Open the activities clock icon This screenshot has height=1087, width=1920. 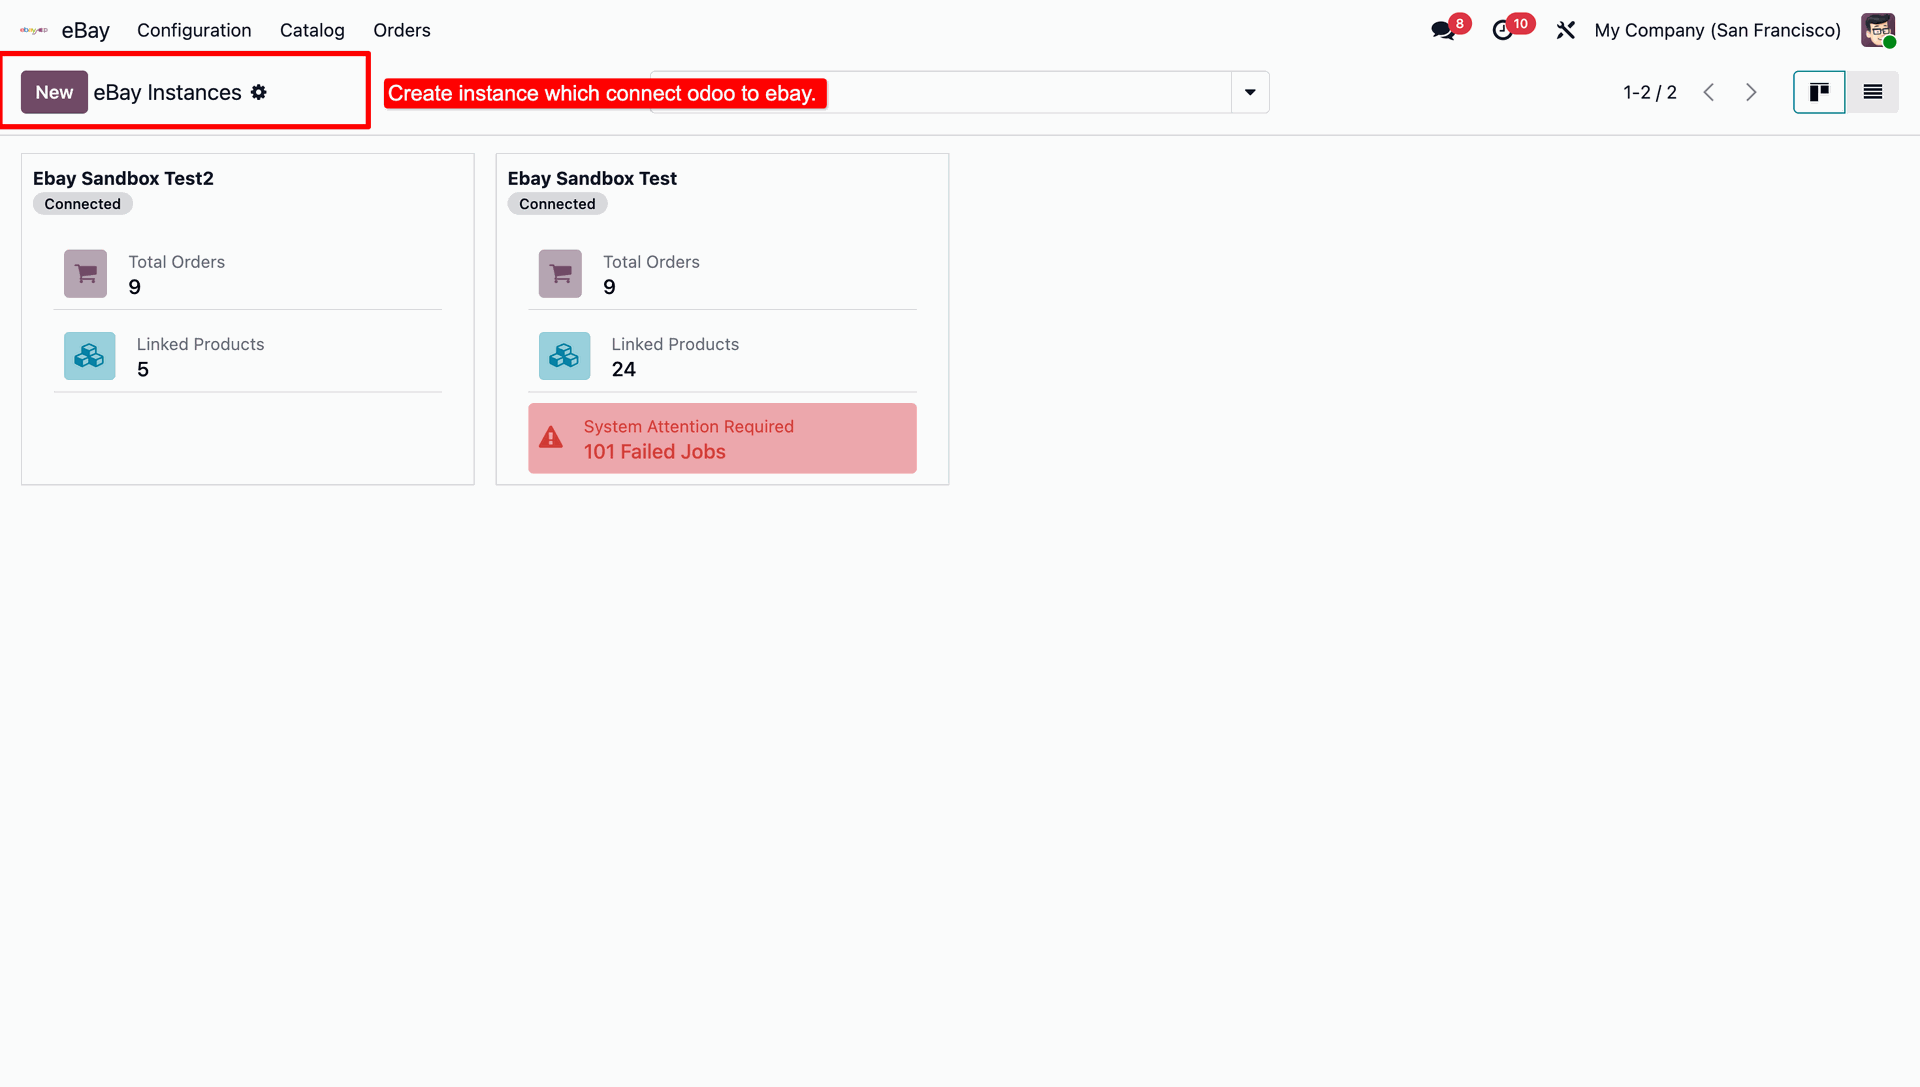point(1502,31)
